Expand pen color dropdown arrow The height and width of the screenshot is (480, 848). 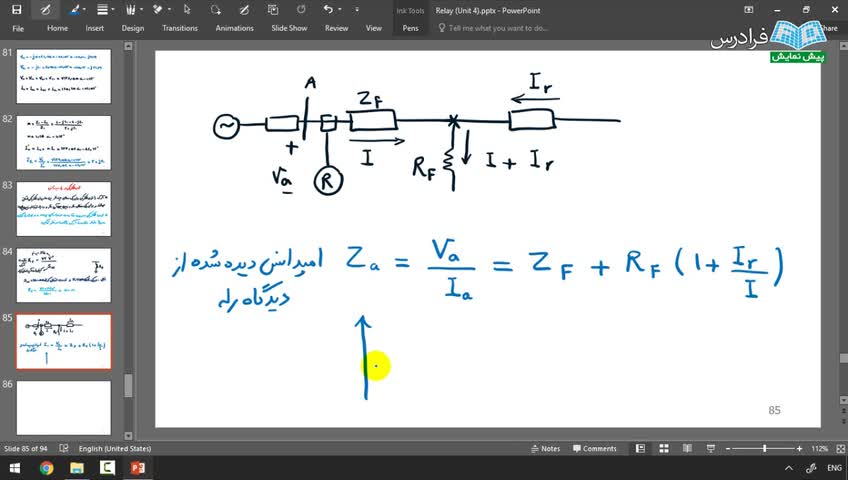point(84,10)
